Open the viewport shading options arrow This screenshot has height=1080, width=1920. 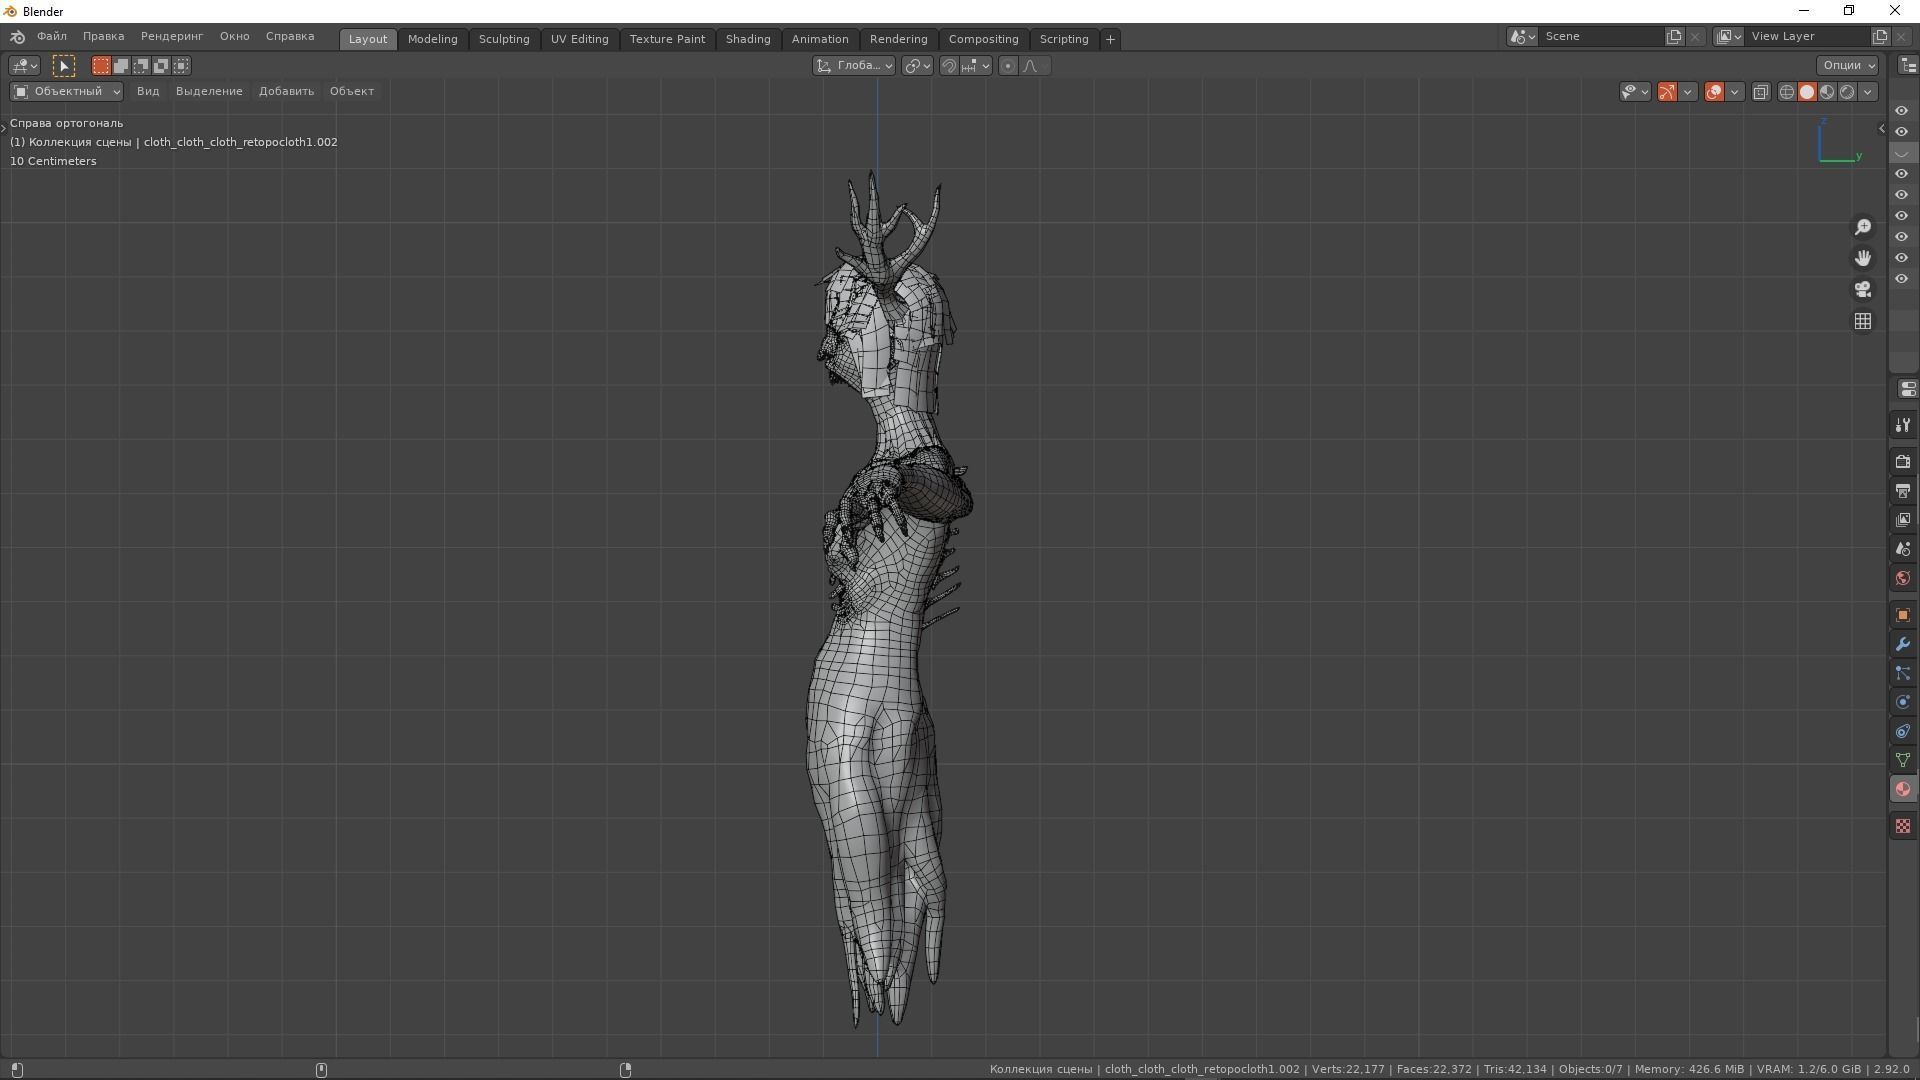(1868, 92)
